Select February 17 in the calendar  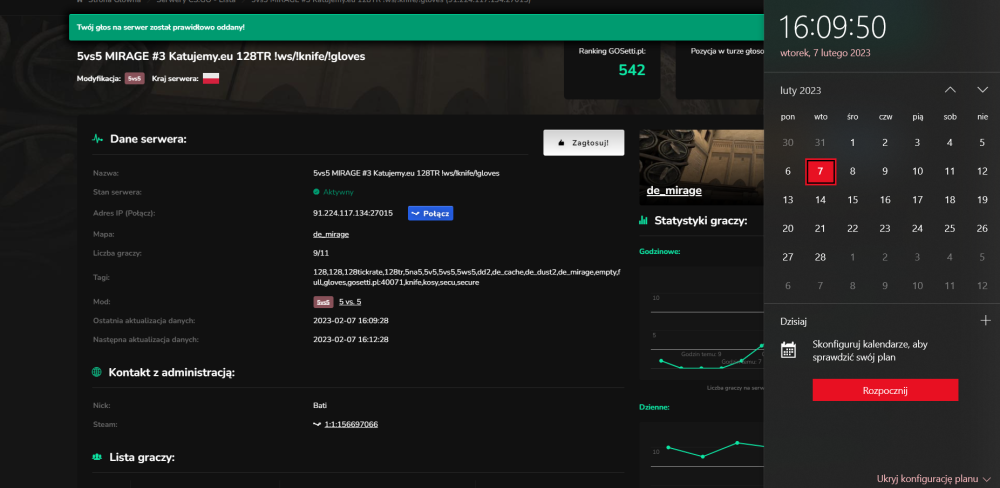click(x=917, y=200)
